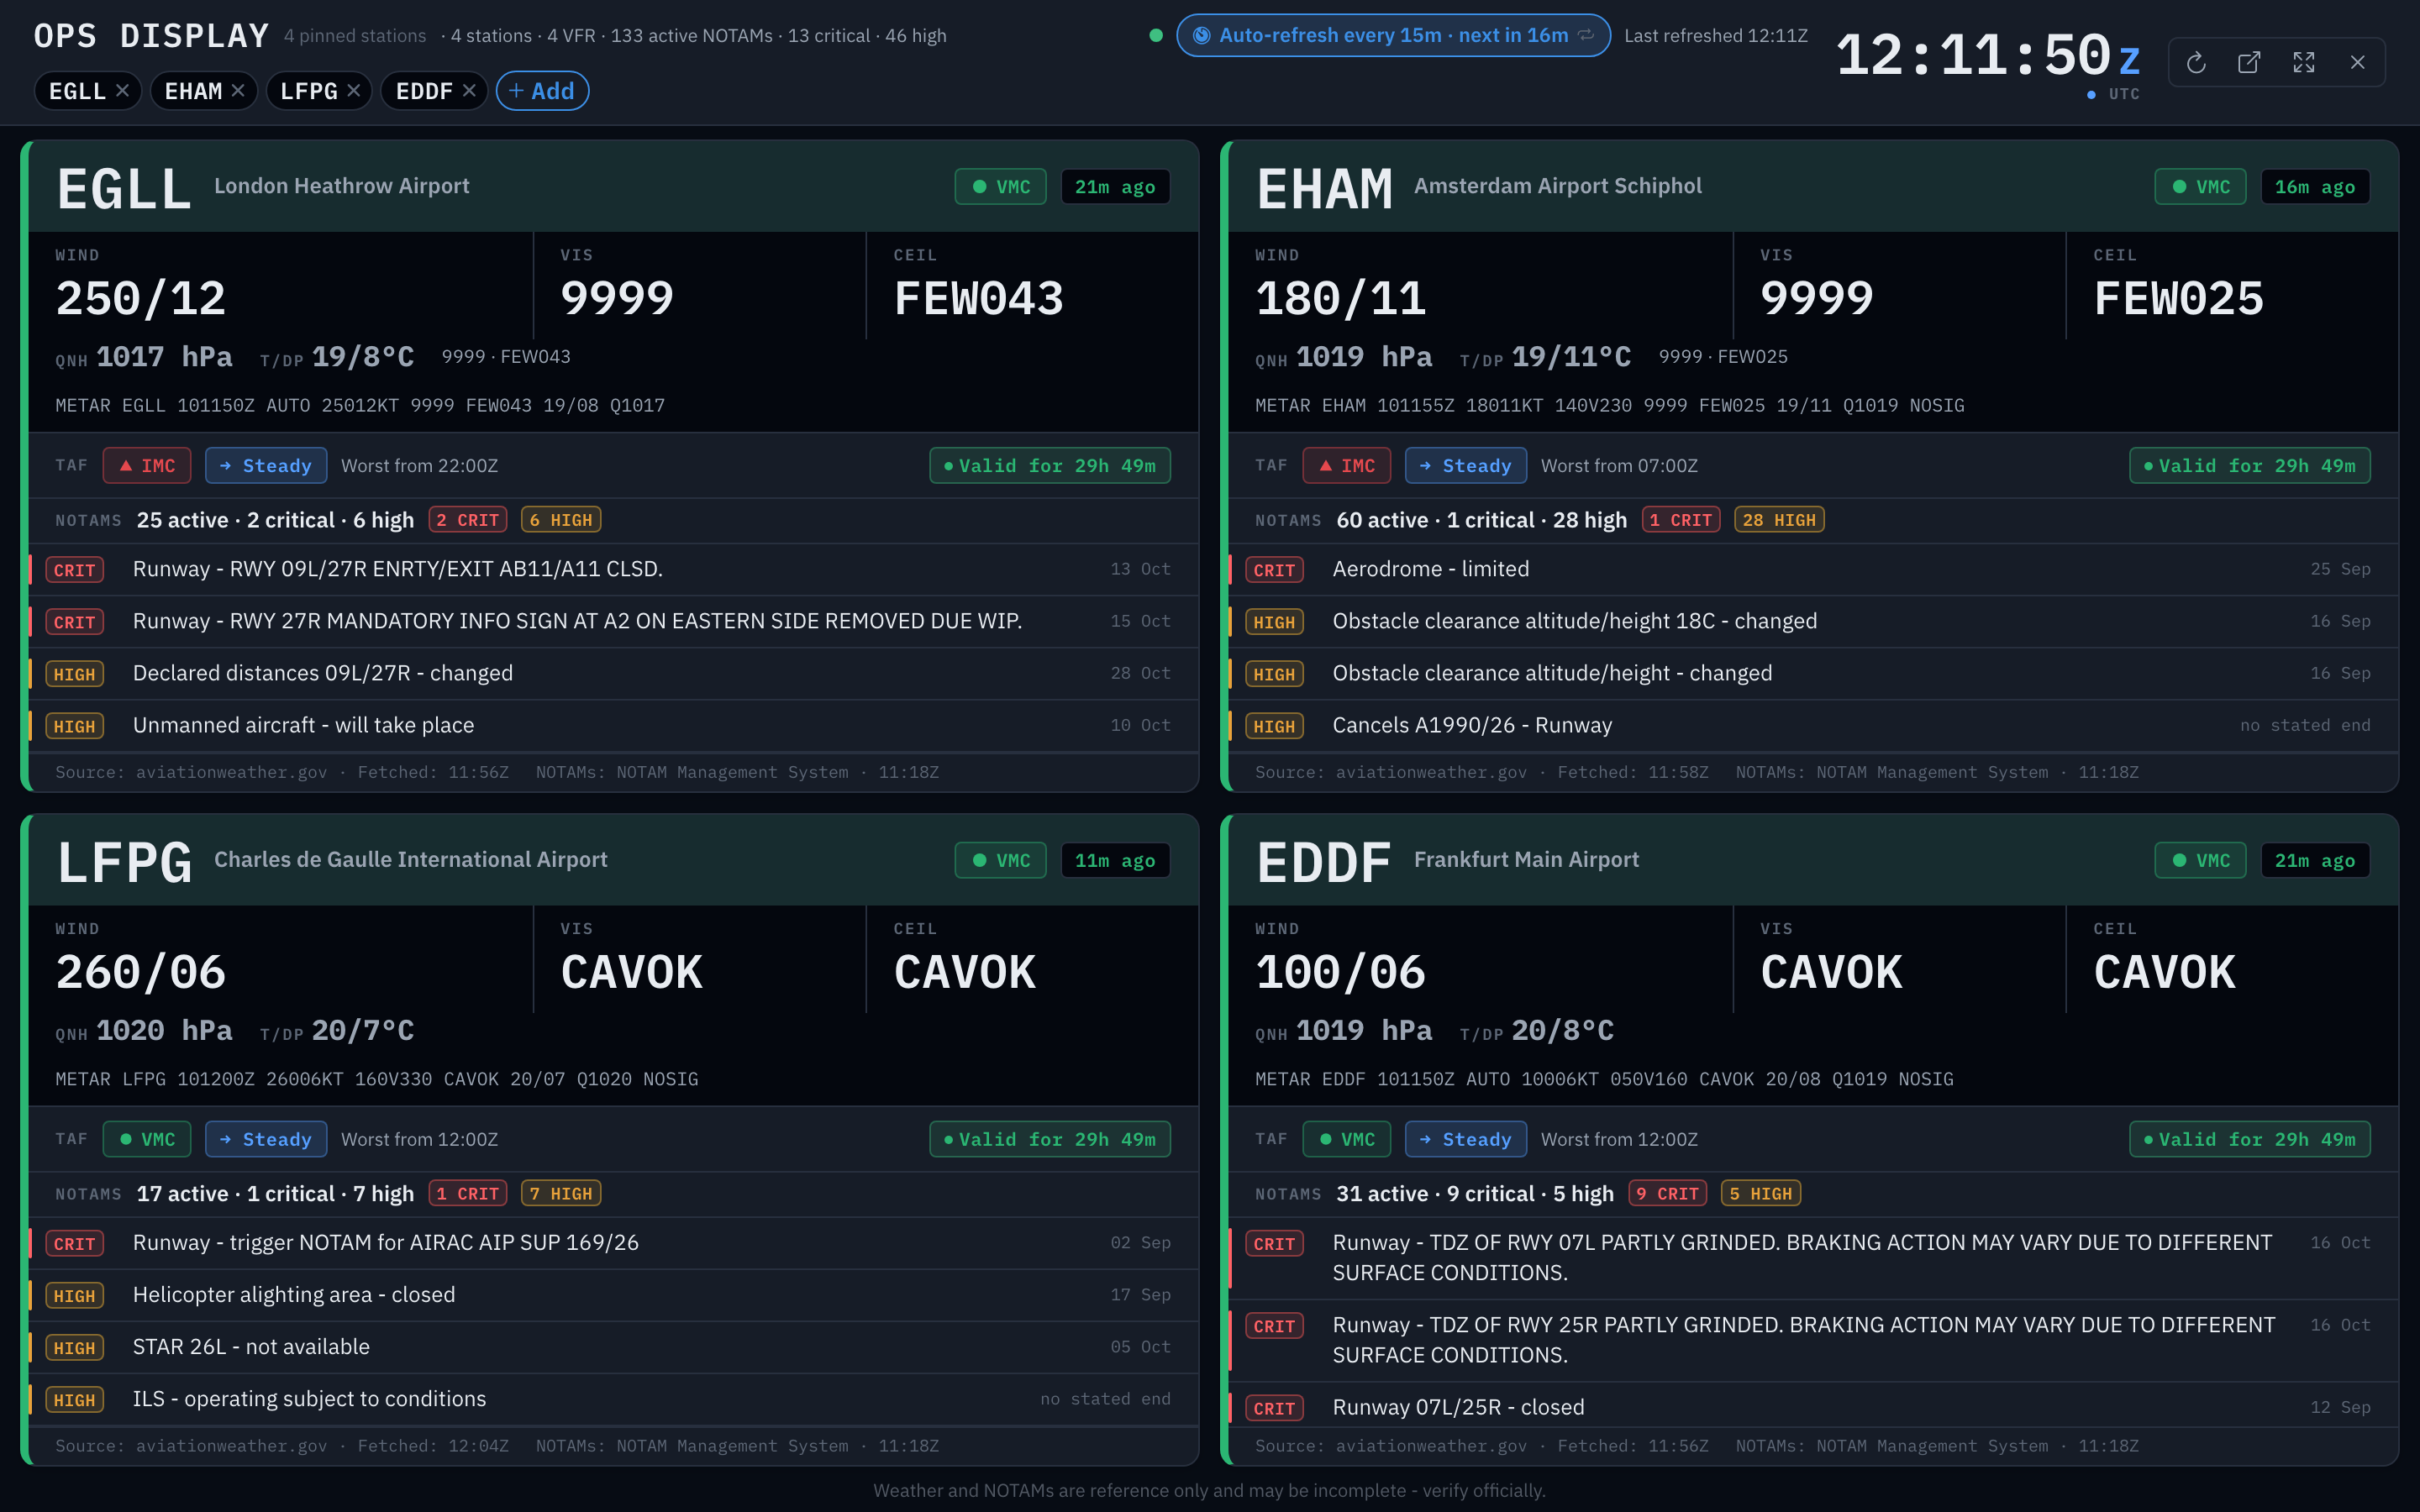Click the EGLL TAF Steady trend badge
Screen dimensions: 2420x1512
pyautogui.click(x=266, y=466)
